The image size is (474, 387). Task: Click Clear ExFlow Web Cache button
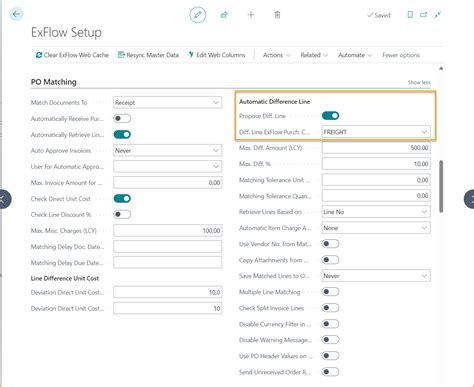tap(72, 55)
